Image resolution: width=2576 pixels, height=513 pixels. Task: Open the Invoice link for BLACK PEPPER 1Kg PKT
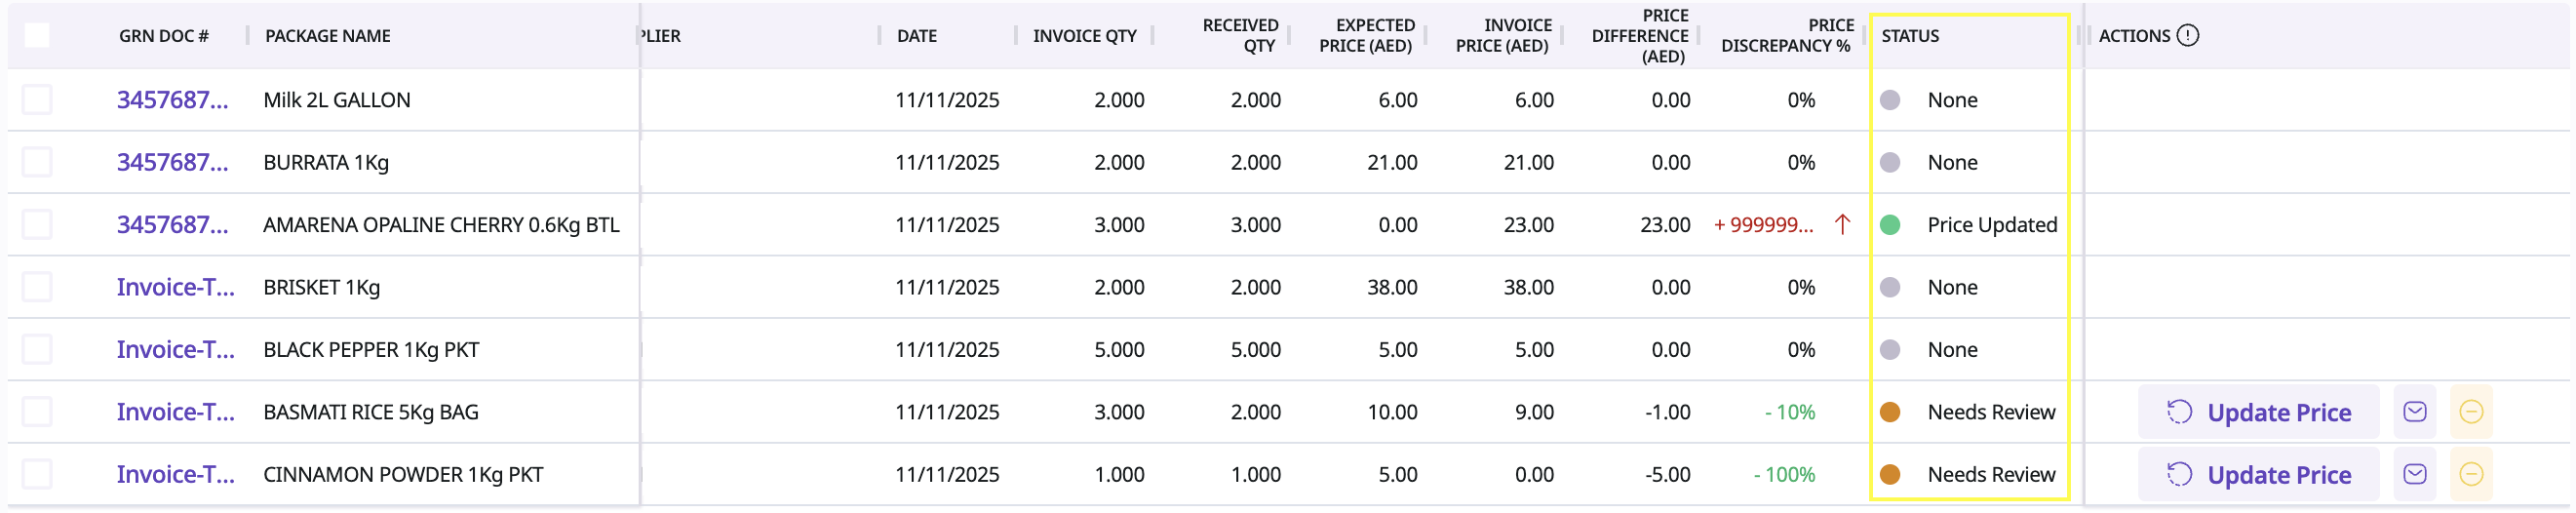click(x=176, y=349)
